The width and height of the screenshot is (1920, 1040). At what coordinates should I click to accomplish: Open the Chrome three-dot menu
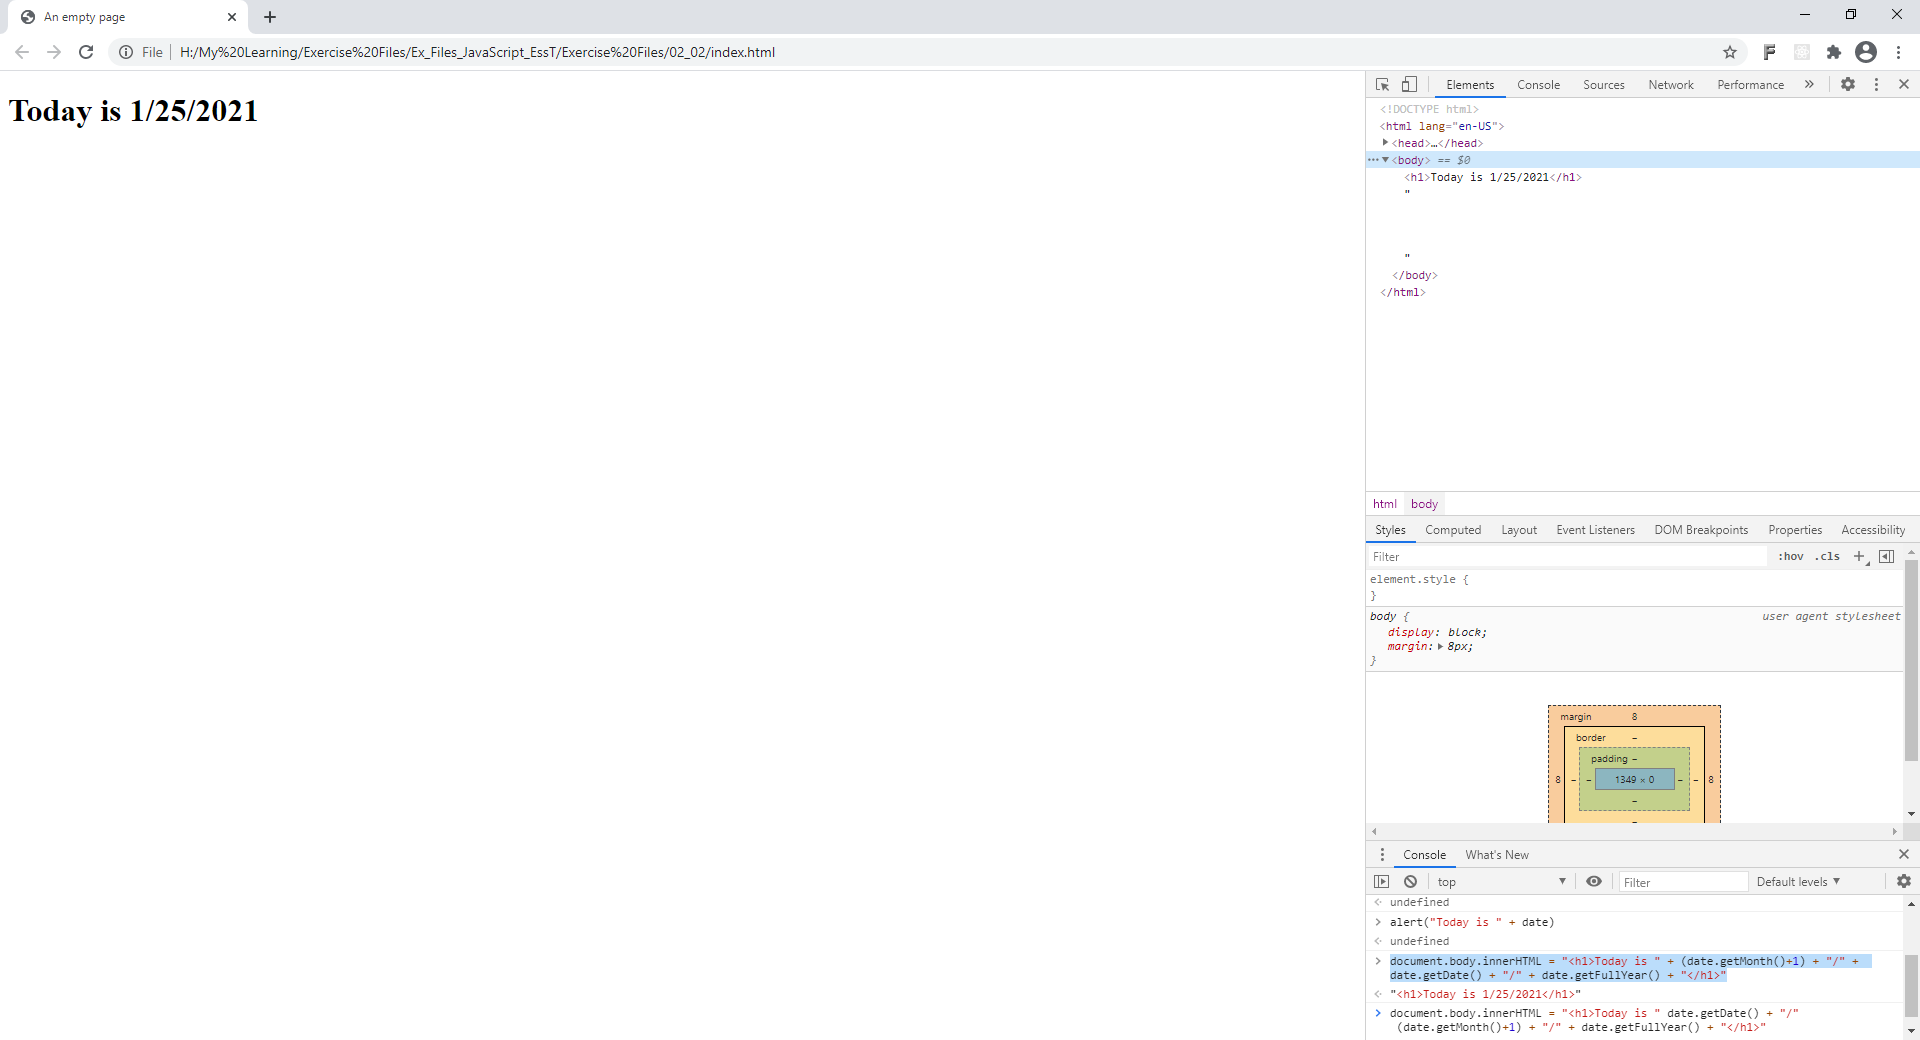1898,52
